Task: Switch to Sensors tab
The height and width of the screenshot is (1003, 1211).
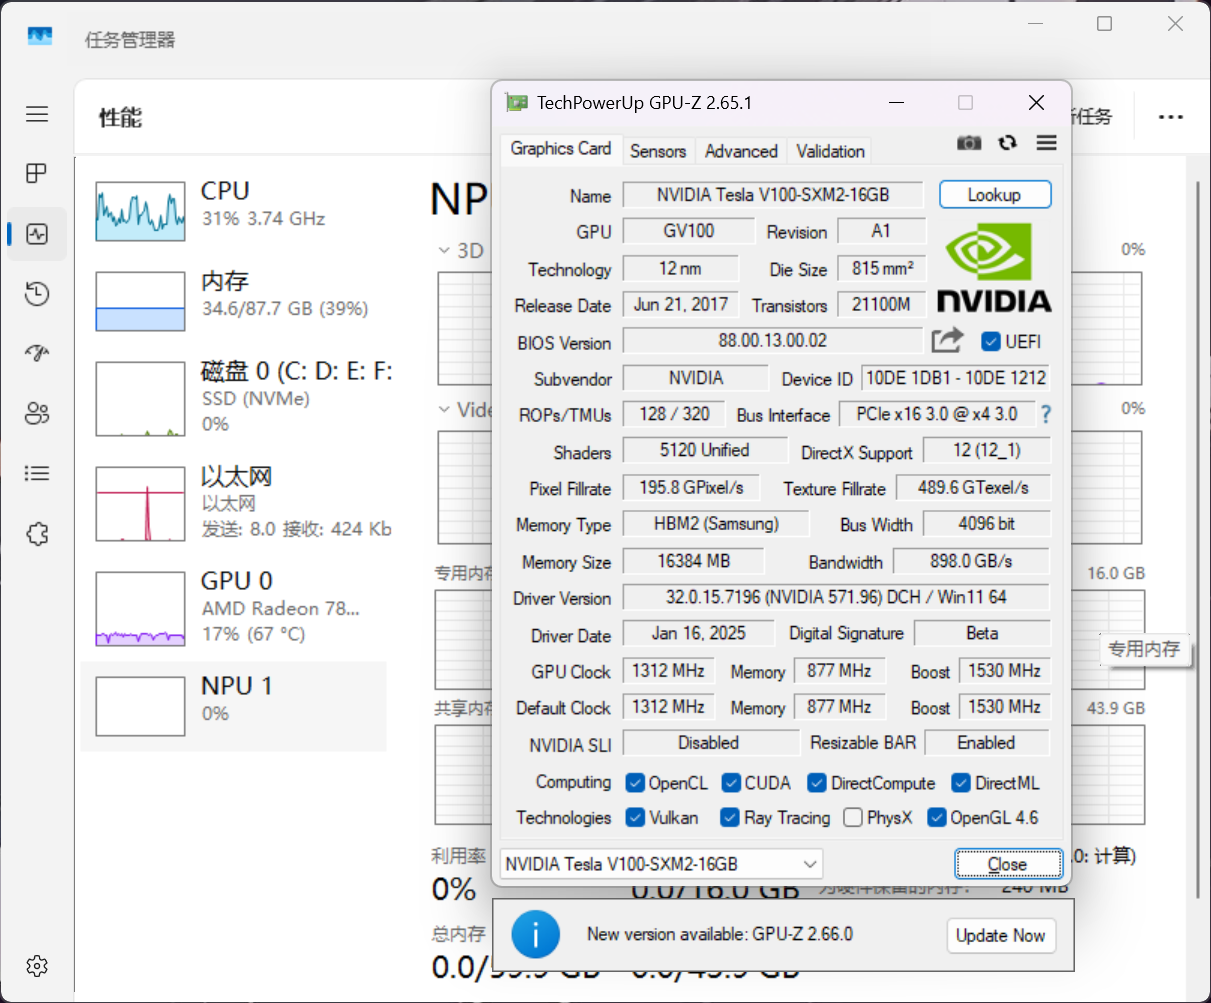Action: pos(658,151)
